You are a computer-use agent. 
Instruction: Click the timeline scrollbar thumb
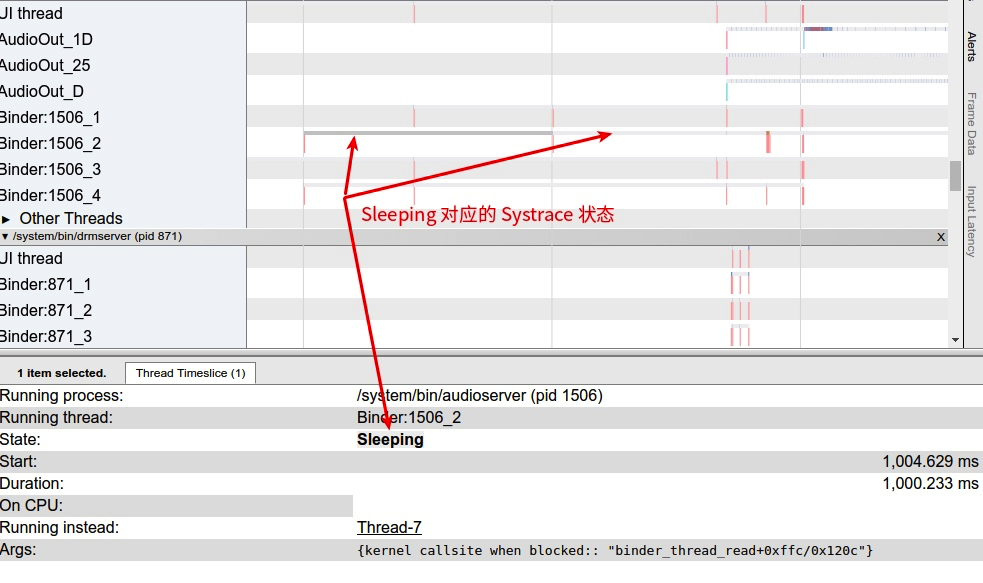tap(955, 176)
